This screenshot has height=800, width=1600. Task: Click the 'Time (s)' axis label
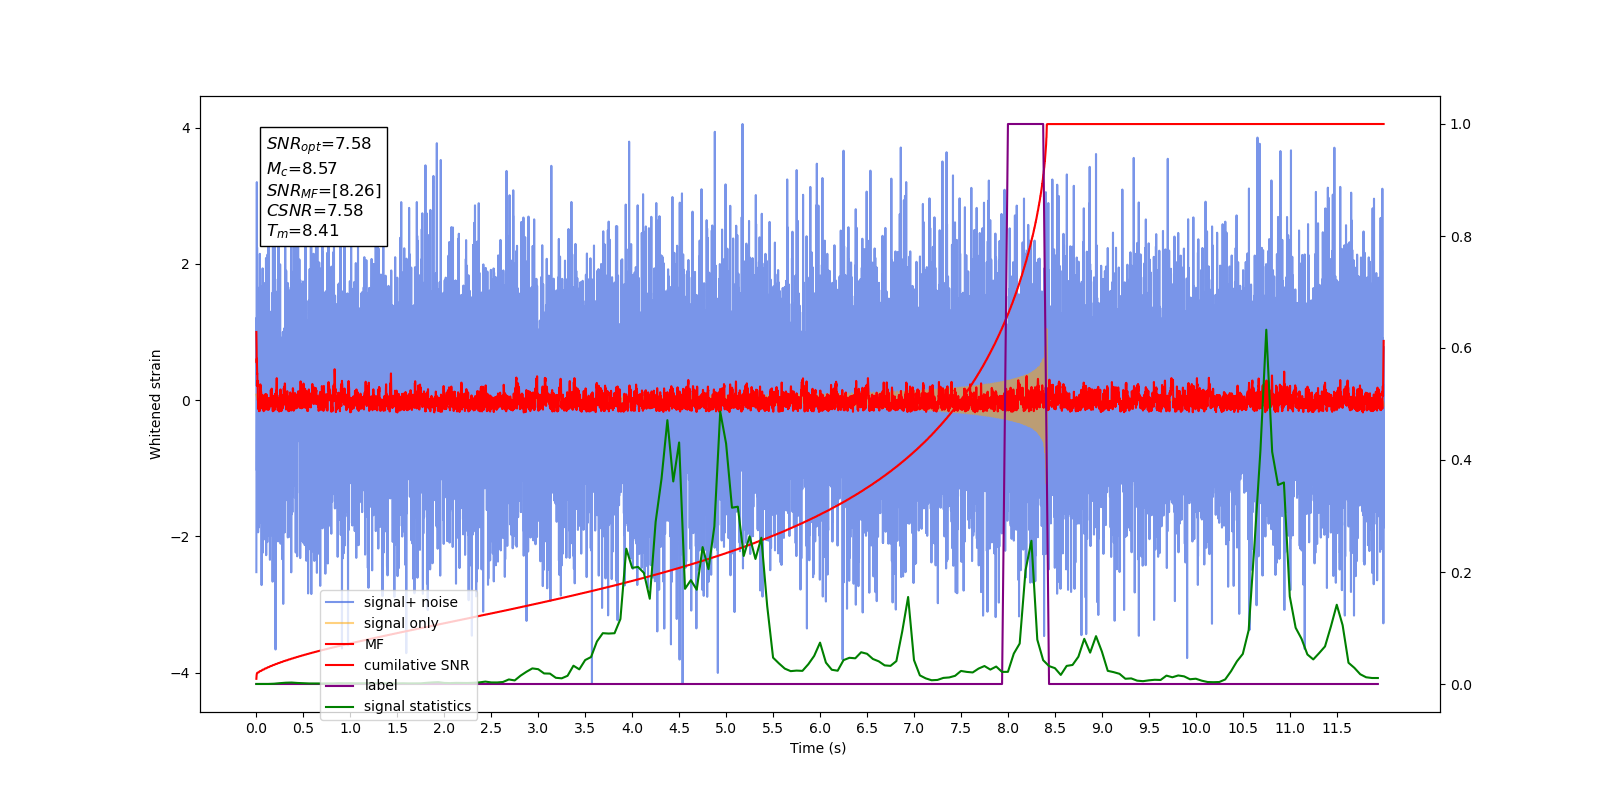pyautogui.click(x=818, y=748)
